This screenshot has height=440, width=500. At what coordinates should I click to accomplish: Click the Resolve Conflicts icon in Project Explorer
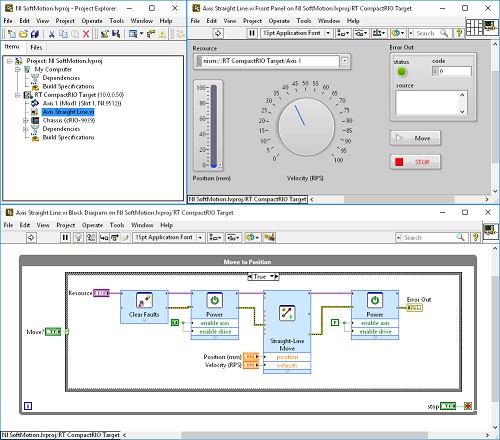tap(162, 34)
